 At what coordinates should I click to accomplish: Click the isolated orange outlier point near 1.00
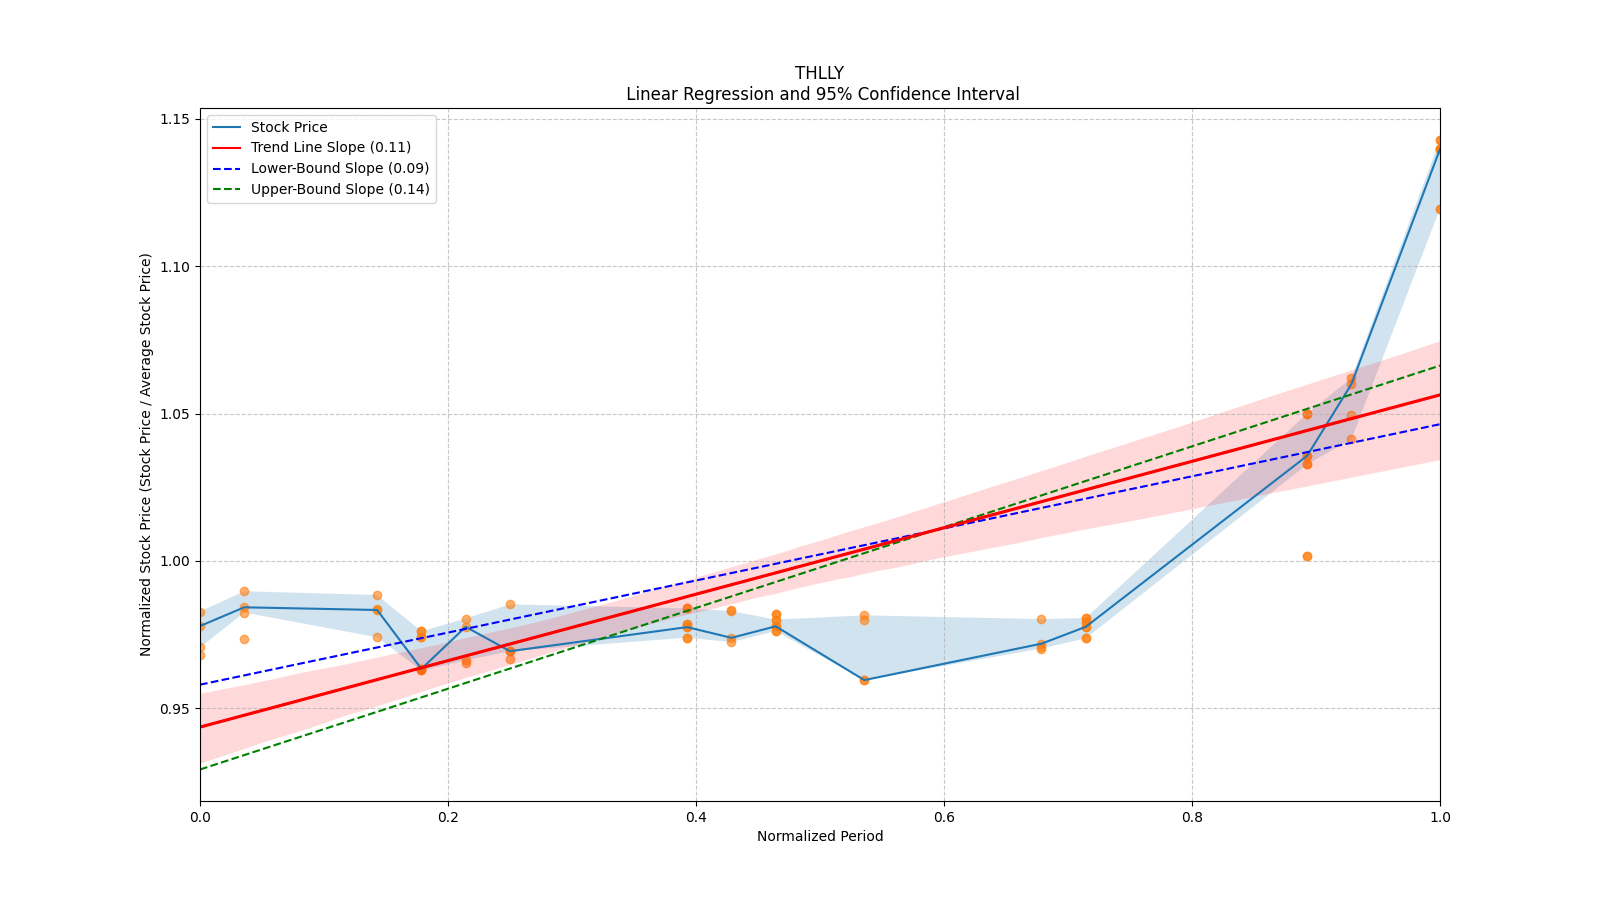[x=1307, y=556]
